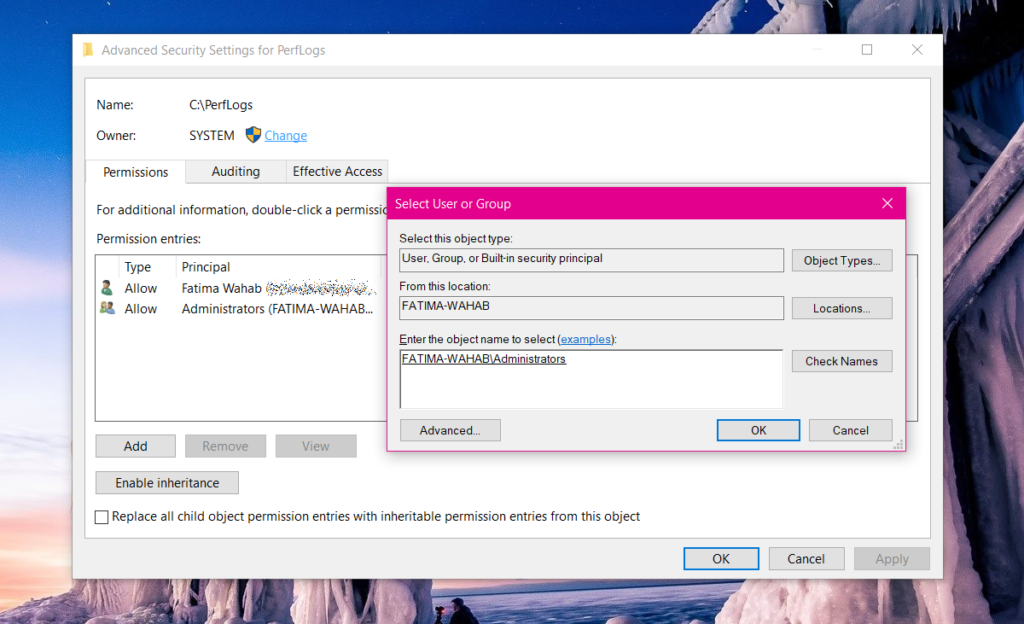1024x624 pixels.
Task: Click the group icon beside Administrators entry
Action: [x=106, y=309]
